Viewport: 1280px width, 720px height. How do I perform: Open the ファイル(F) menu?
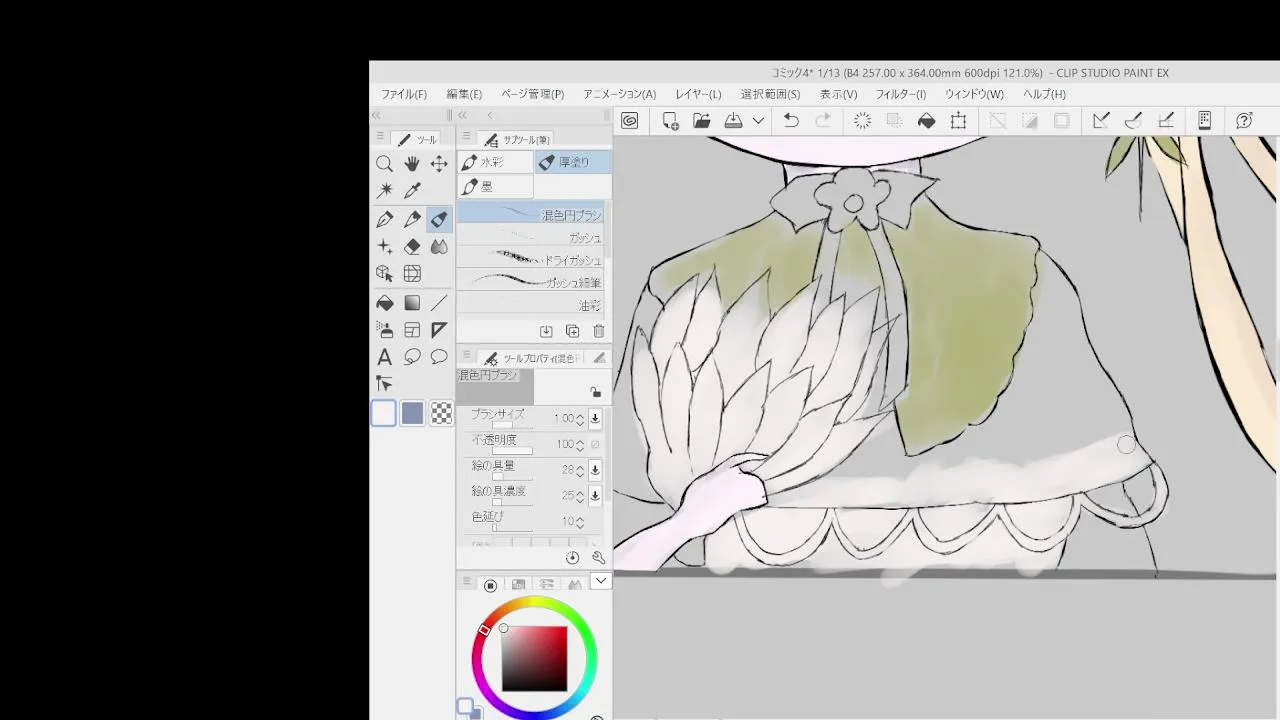[x=404, y=94]
